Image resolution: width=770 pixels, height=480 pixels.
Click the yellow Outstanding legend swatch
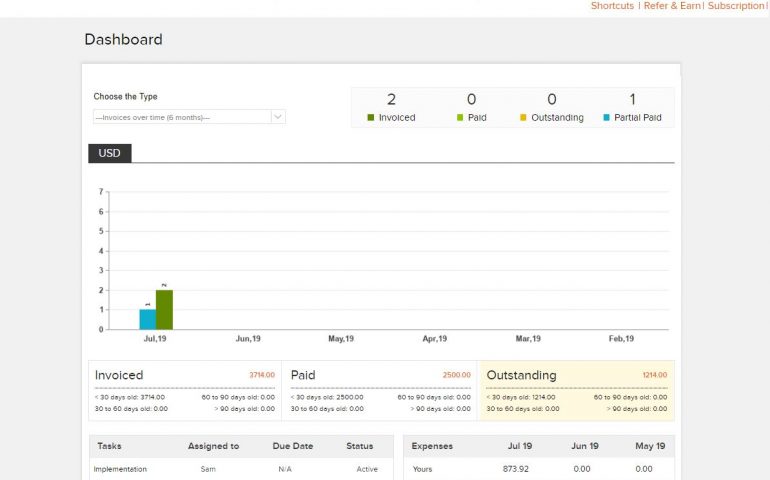(x=523, y=118)
